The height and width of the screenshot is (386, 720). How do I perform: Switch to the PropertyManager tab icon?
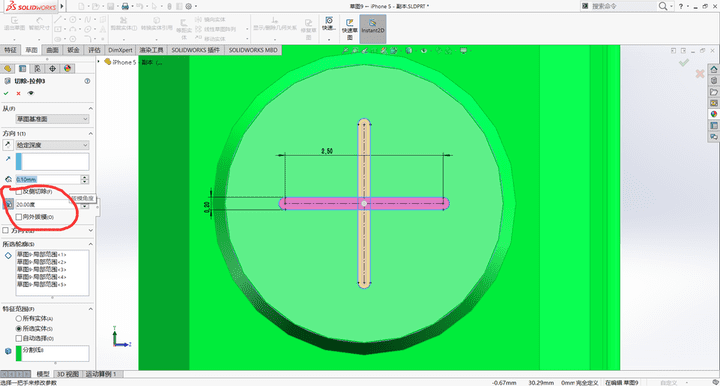click(22, 68)
